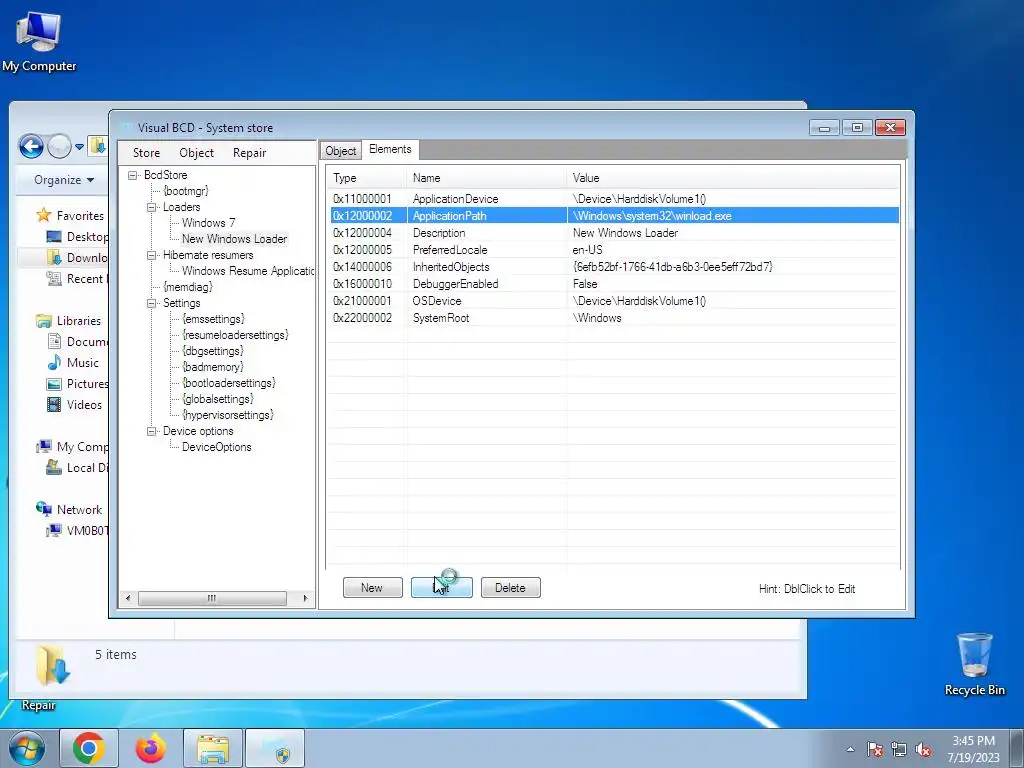This screenshot has width=1024, height=768.
Task: Click the New button
Action: pos(372,588)
